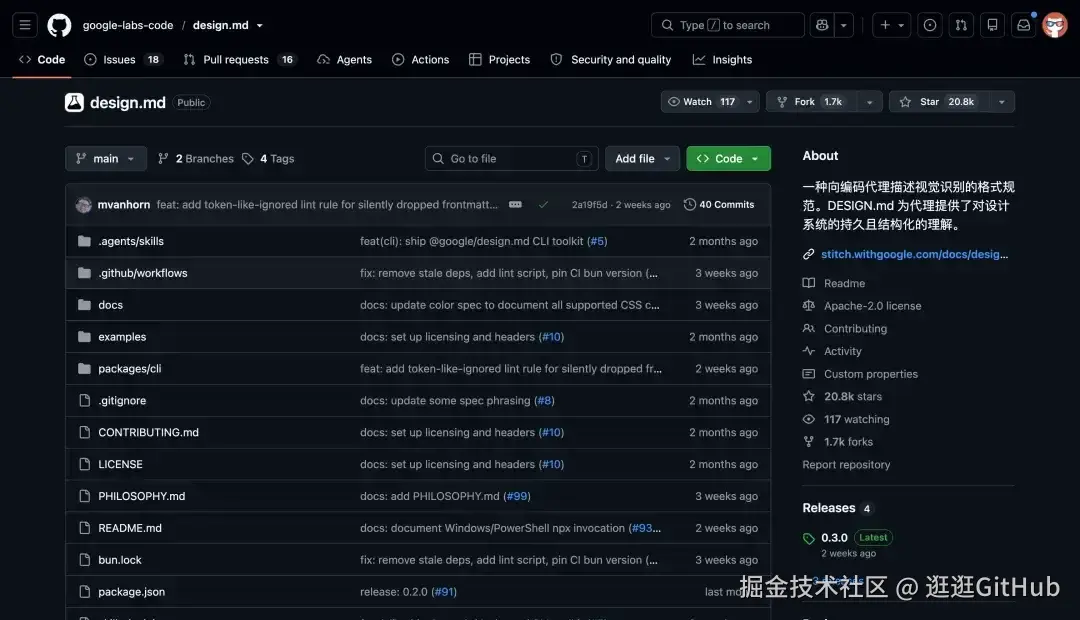Open the green Code dropdown
The width and height of the screenshot is (1080, 620).
point(728,158)
